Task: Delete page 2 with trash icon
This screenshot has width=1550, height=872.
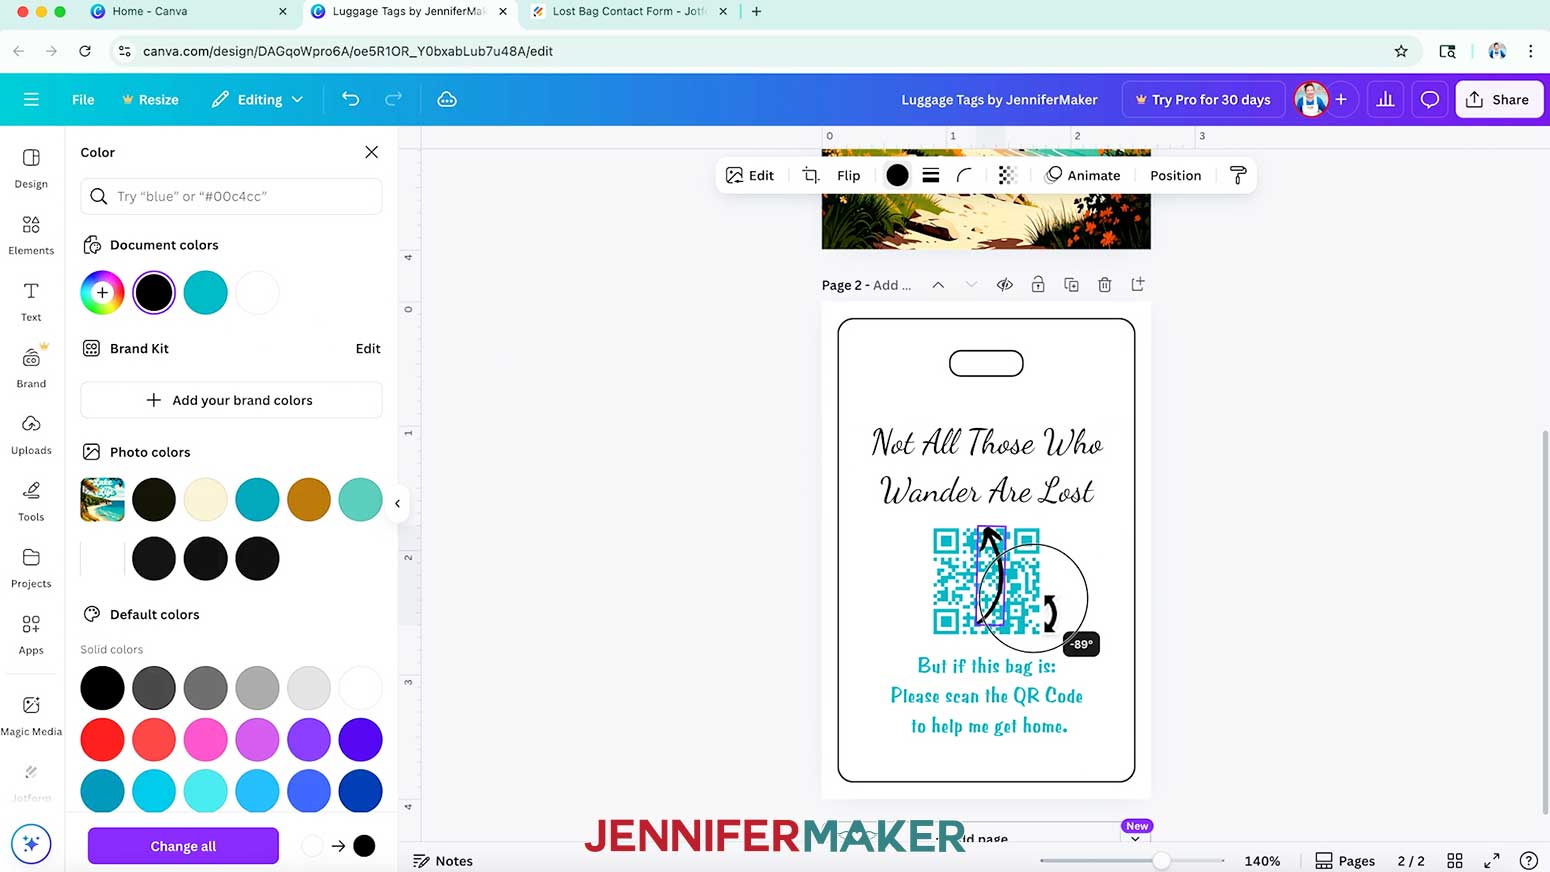Action: coord(1105,285)
